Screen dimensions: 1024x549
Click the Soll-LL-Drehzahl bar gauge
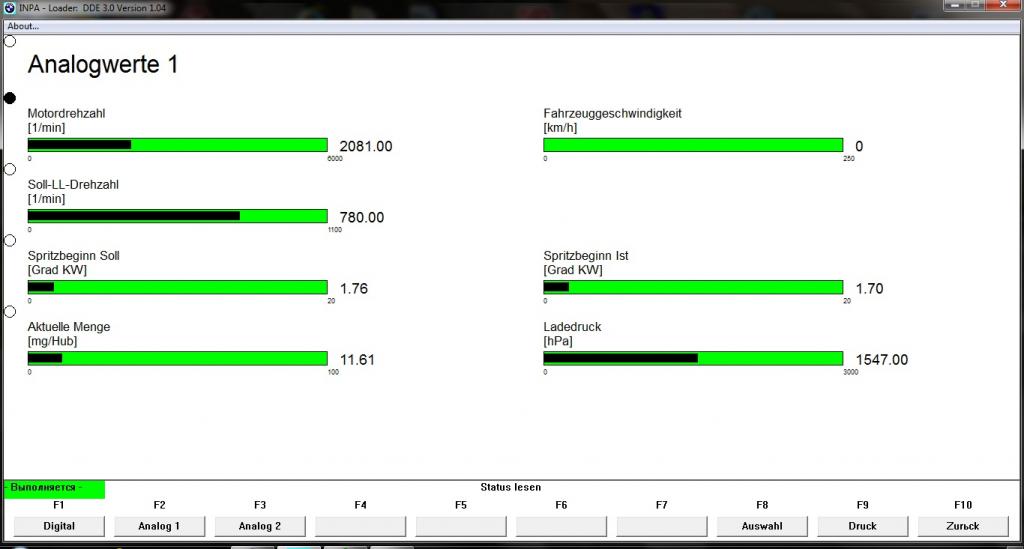point(178,216)
